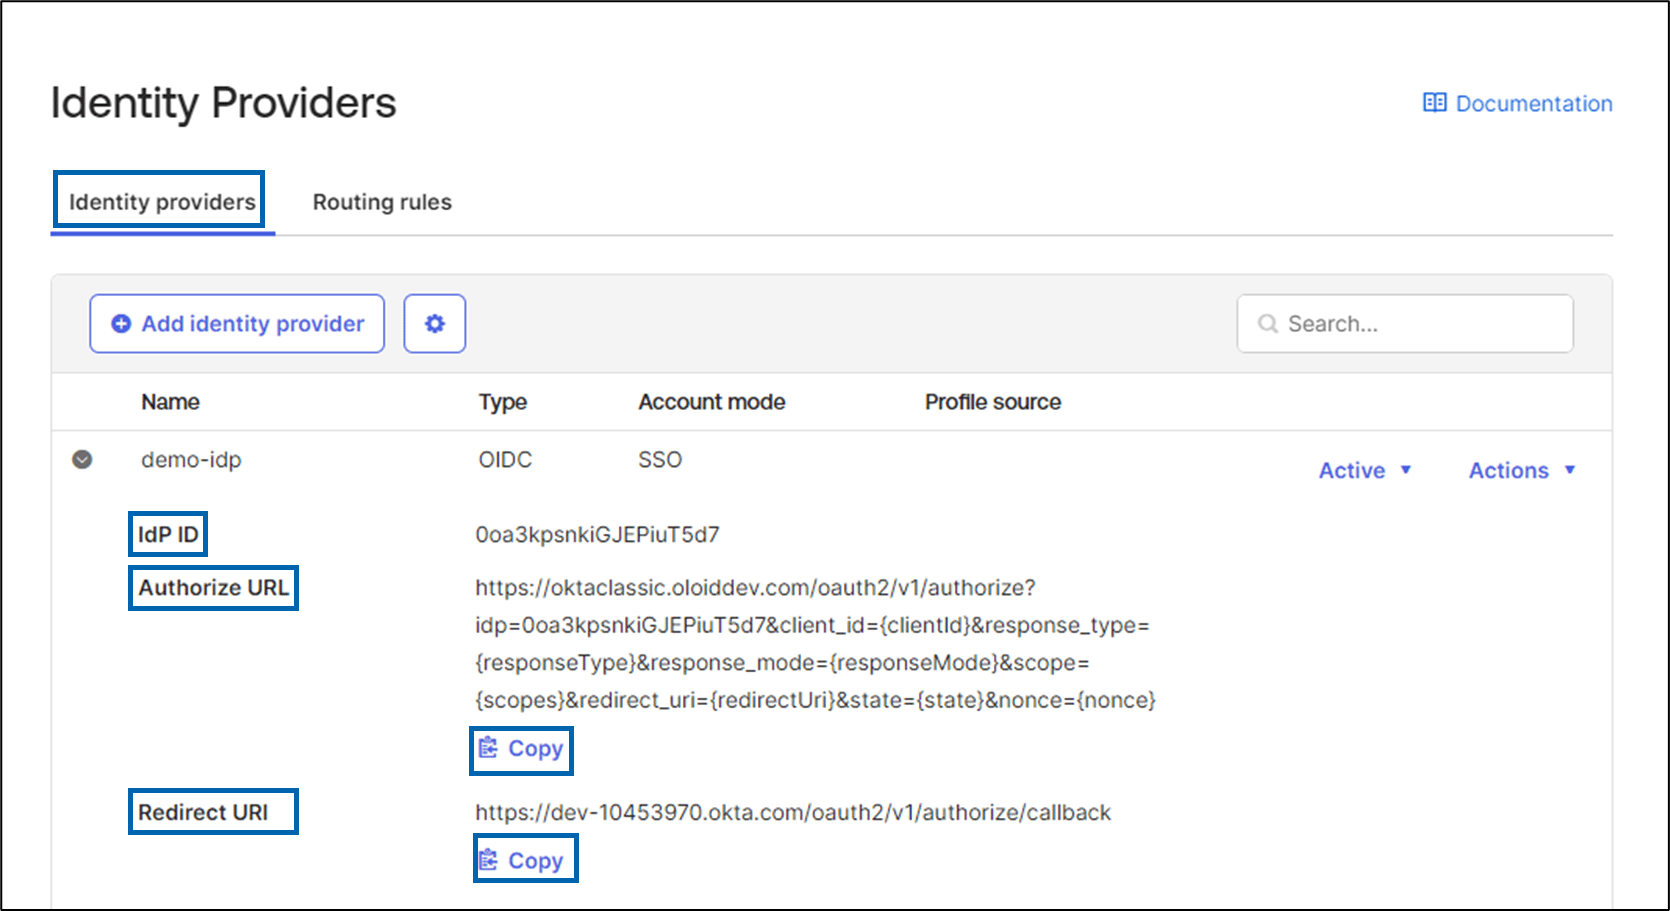Open the Actions dropdown for demo-idp

coord(1522,470)
